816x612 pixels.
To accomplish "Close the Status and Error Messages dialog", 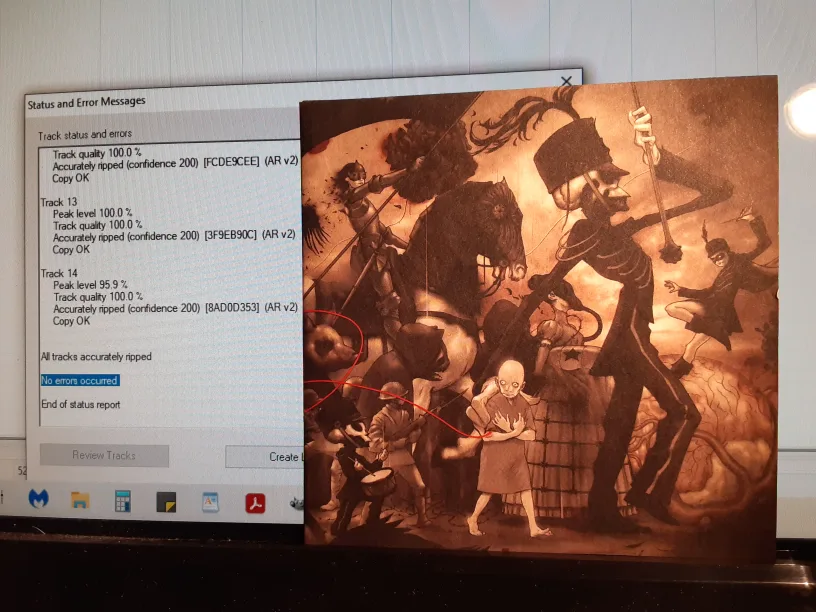I will (566, 80).
